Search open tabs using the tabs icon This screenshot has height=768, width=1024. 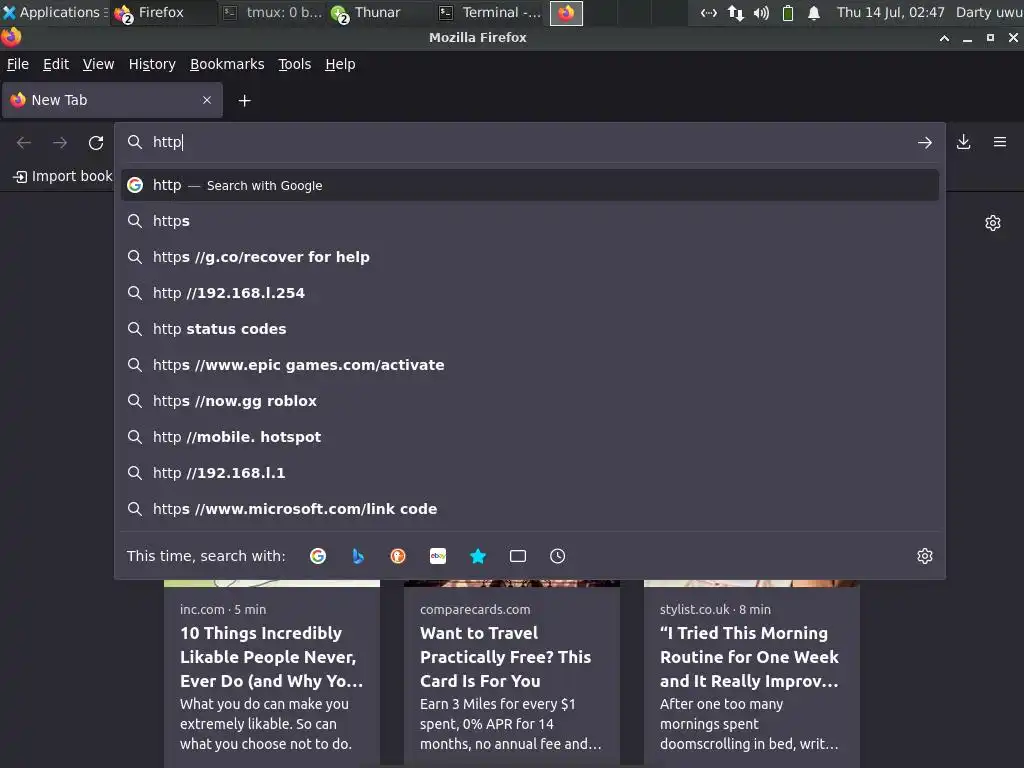coord(518,556)
